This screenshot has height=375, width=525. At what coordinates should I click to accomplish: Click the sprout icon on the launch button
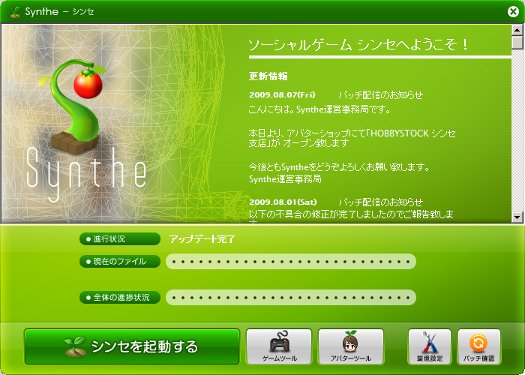75,347
